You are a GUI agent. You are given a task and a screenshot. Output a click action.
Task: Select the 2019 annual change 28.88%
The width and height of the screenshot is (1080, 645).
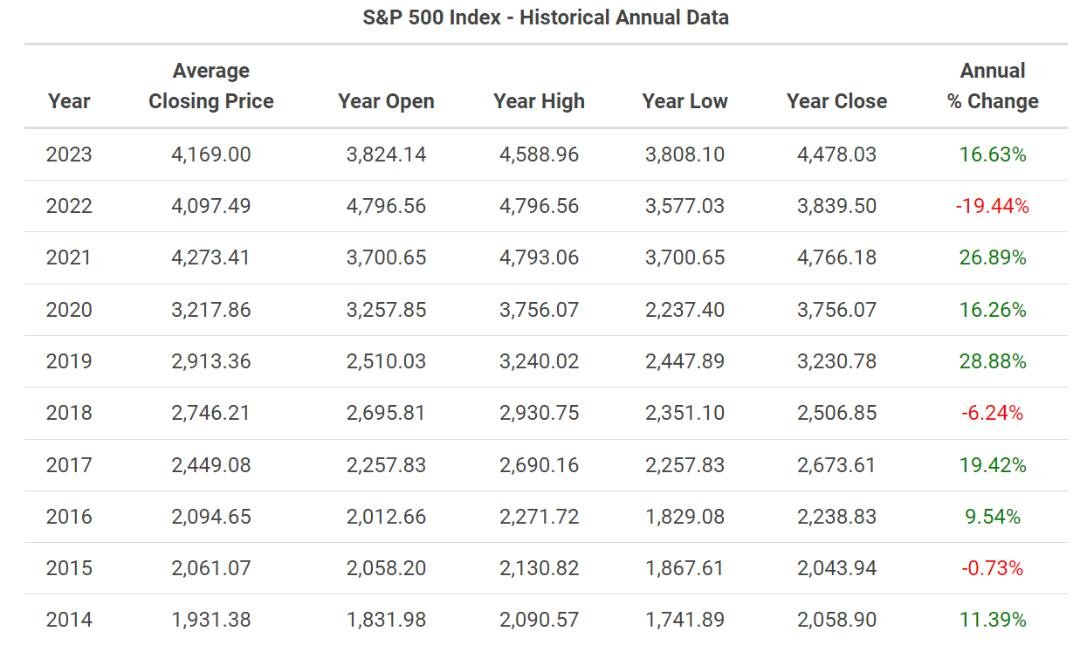pos(993,361)
